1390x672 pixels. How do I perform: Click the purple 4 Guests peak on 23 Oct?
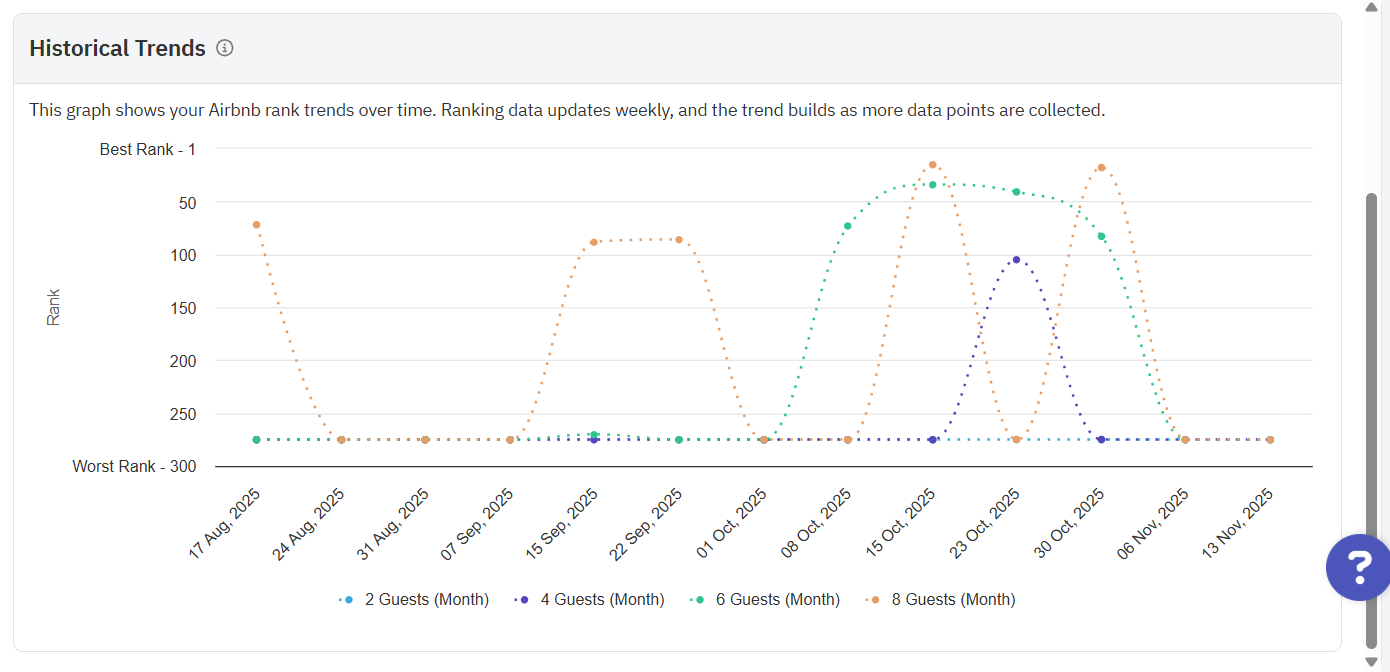point(1017,260)
